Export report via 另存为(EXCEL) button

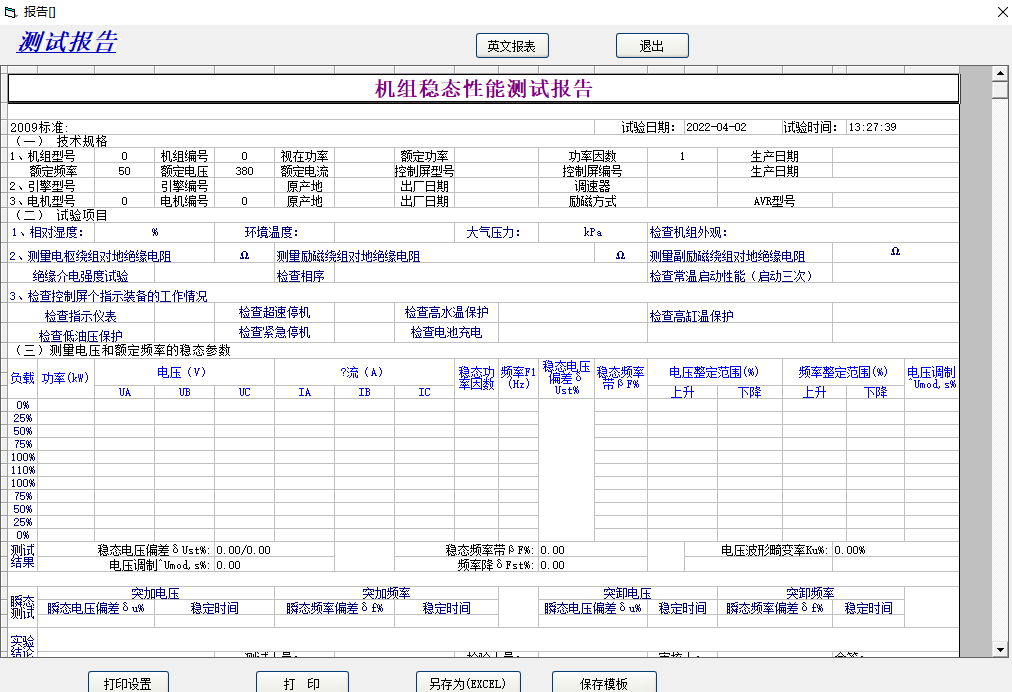468,683
